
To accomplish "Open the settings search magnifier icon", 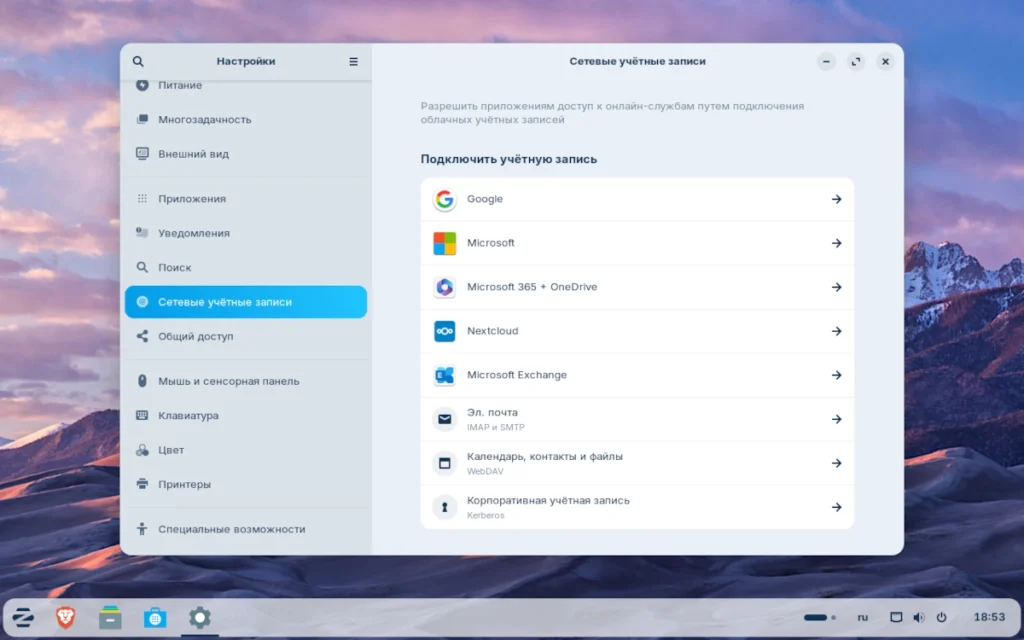I will point(138,61).
